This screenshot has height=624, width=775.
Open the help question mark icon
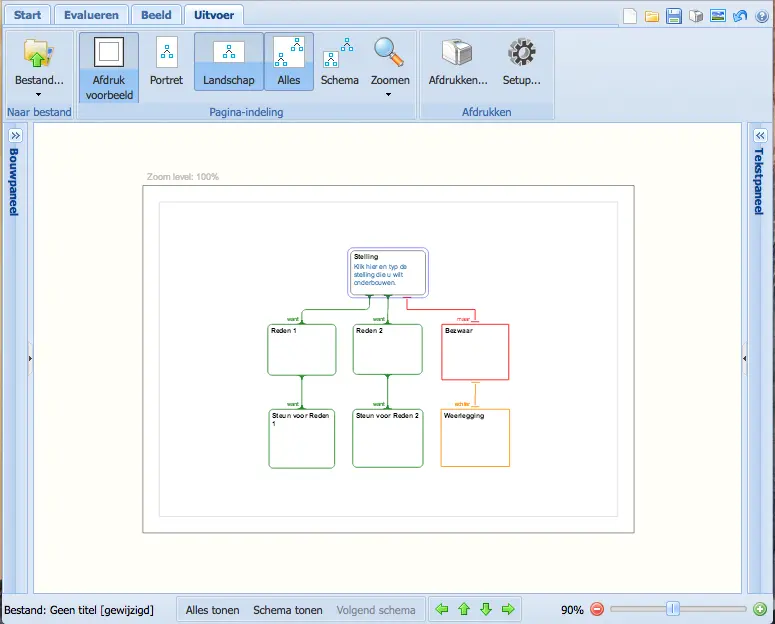click(762, 16)
